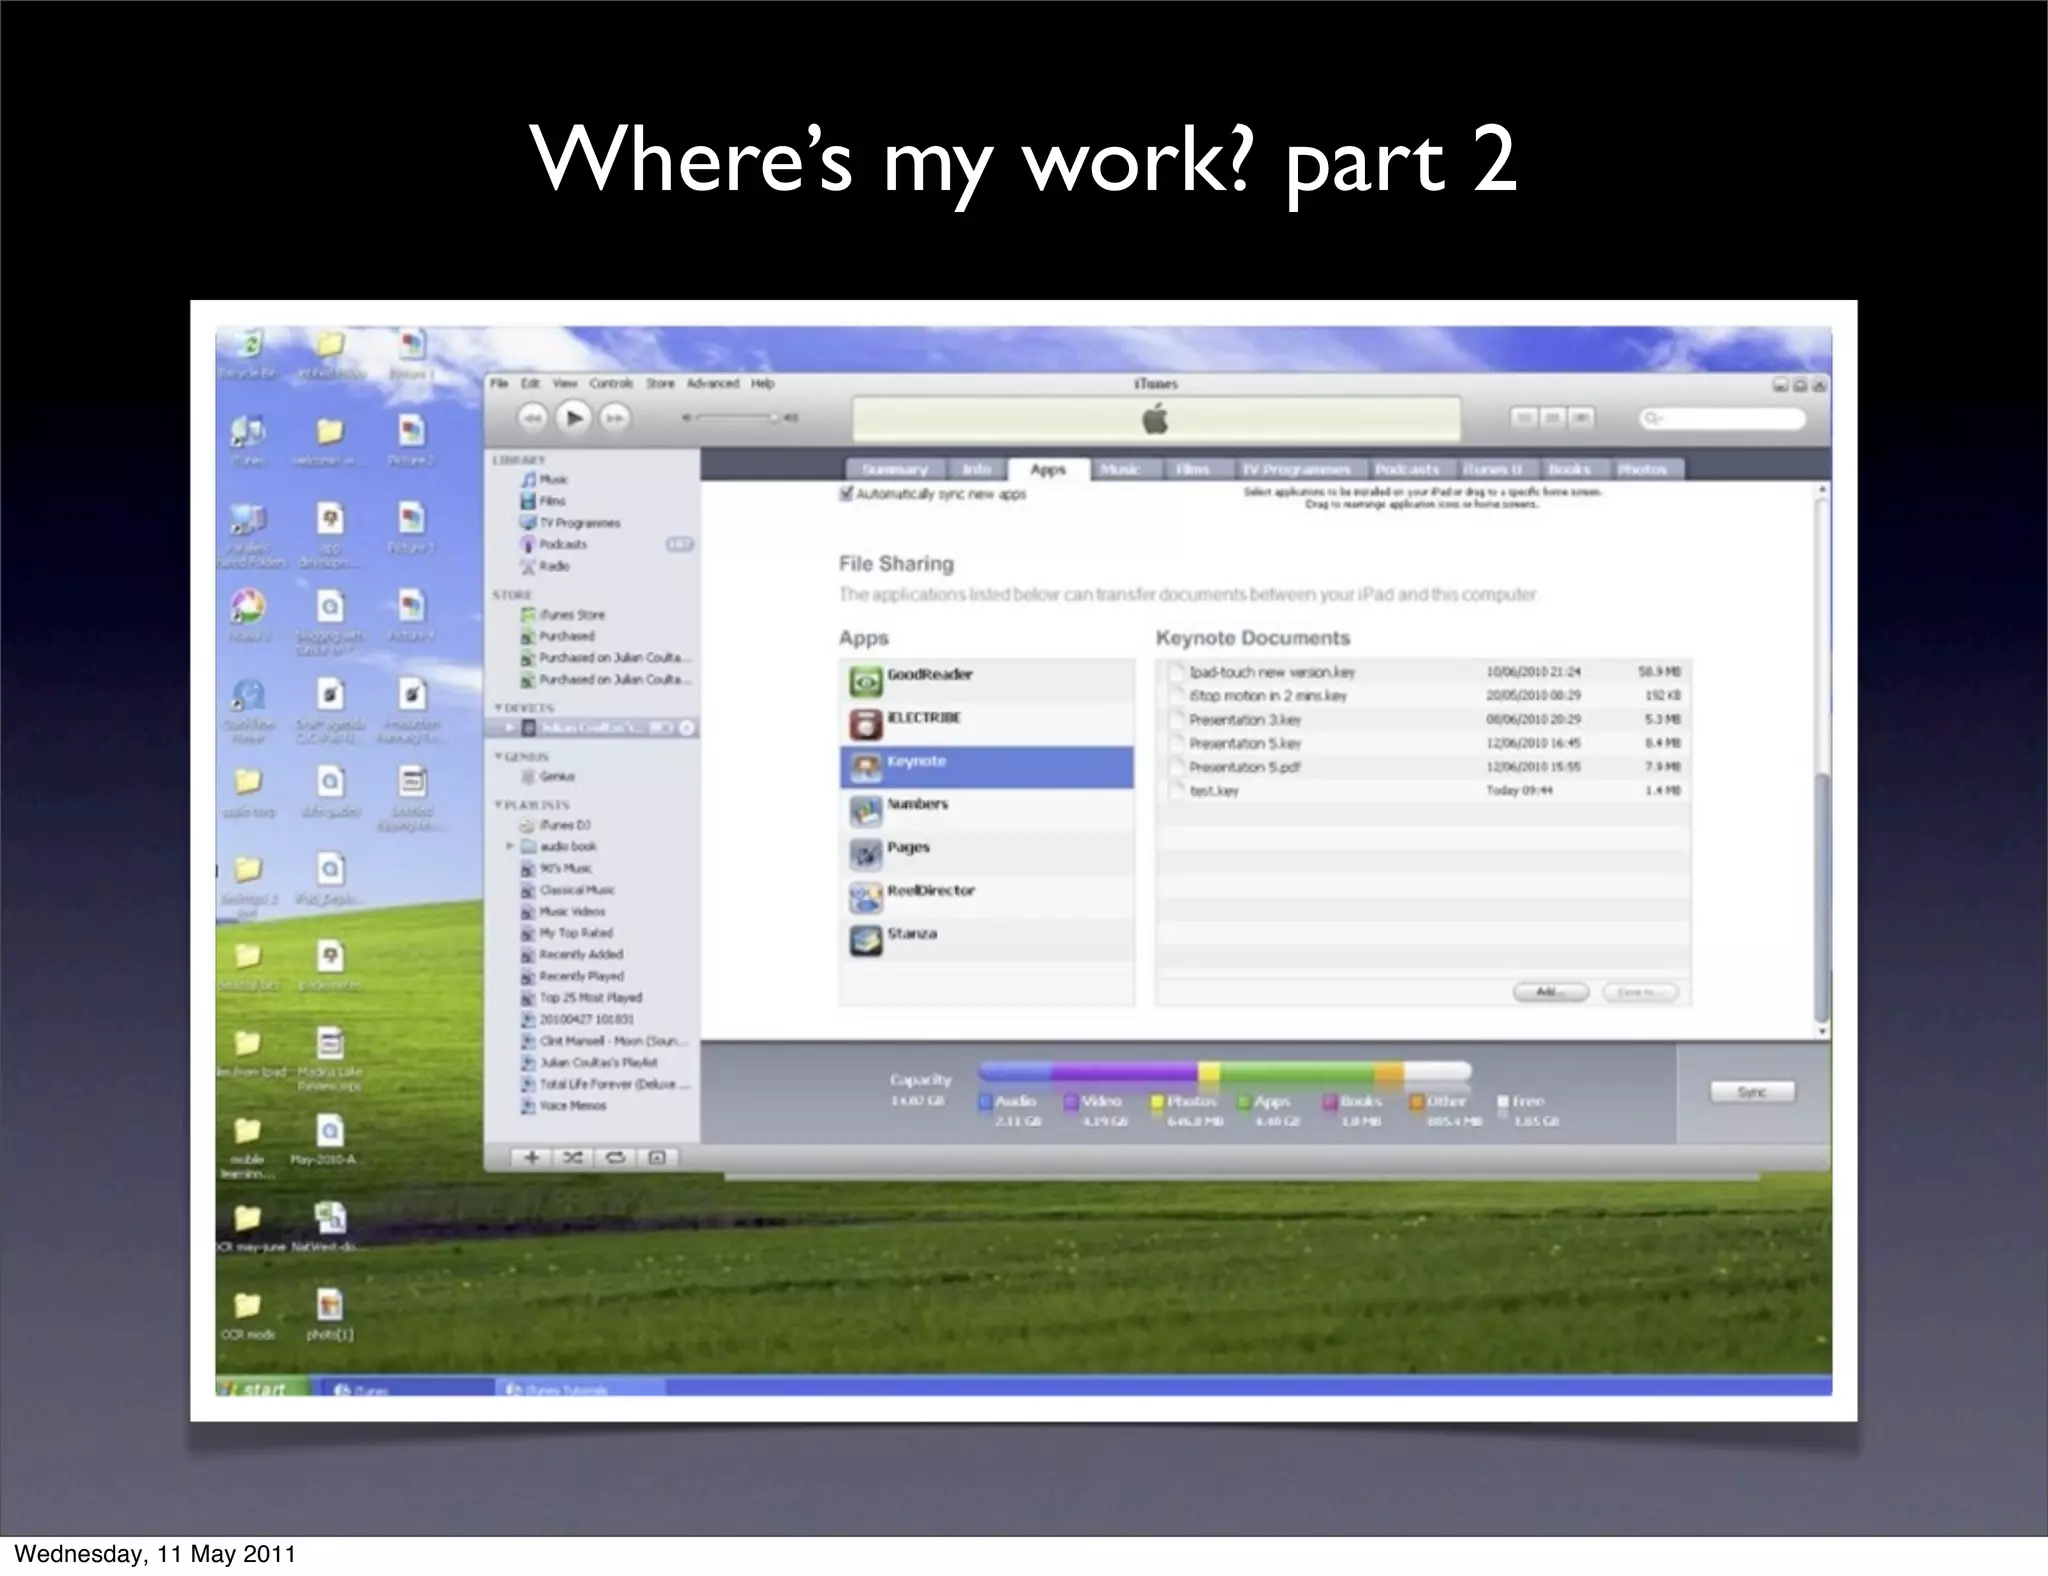The width and height of the screenshot is (2048, 1576).
Task: Open the Advanced menu
Action: (712, 384)
